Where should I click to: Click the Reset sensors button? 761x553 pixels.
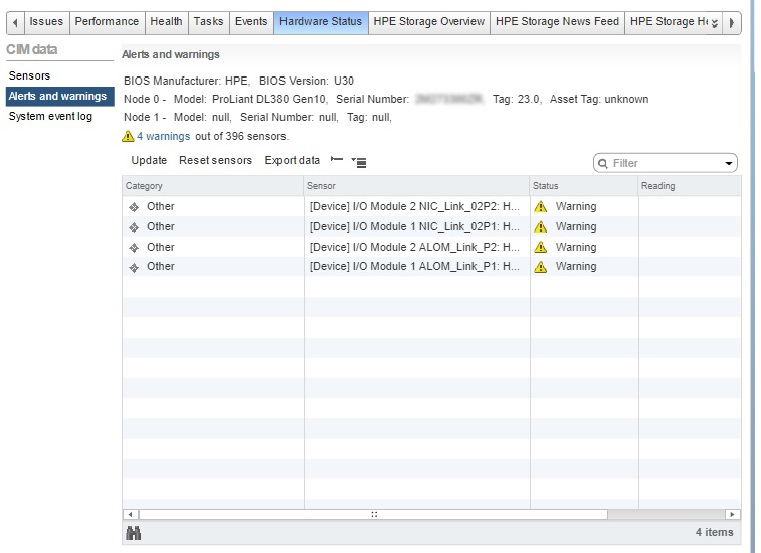click(x=215, y=160)
